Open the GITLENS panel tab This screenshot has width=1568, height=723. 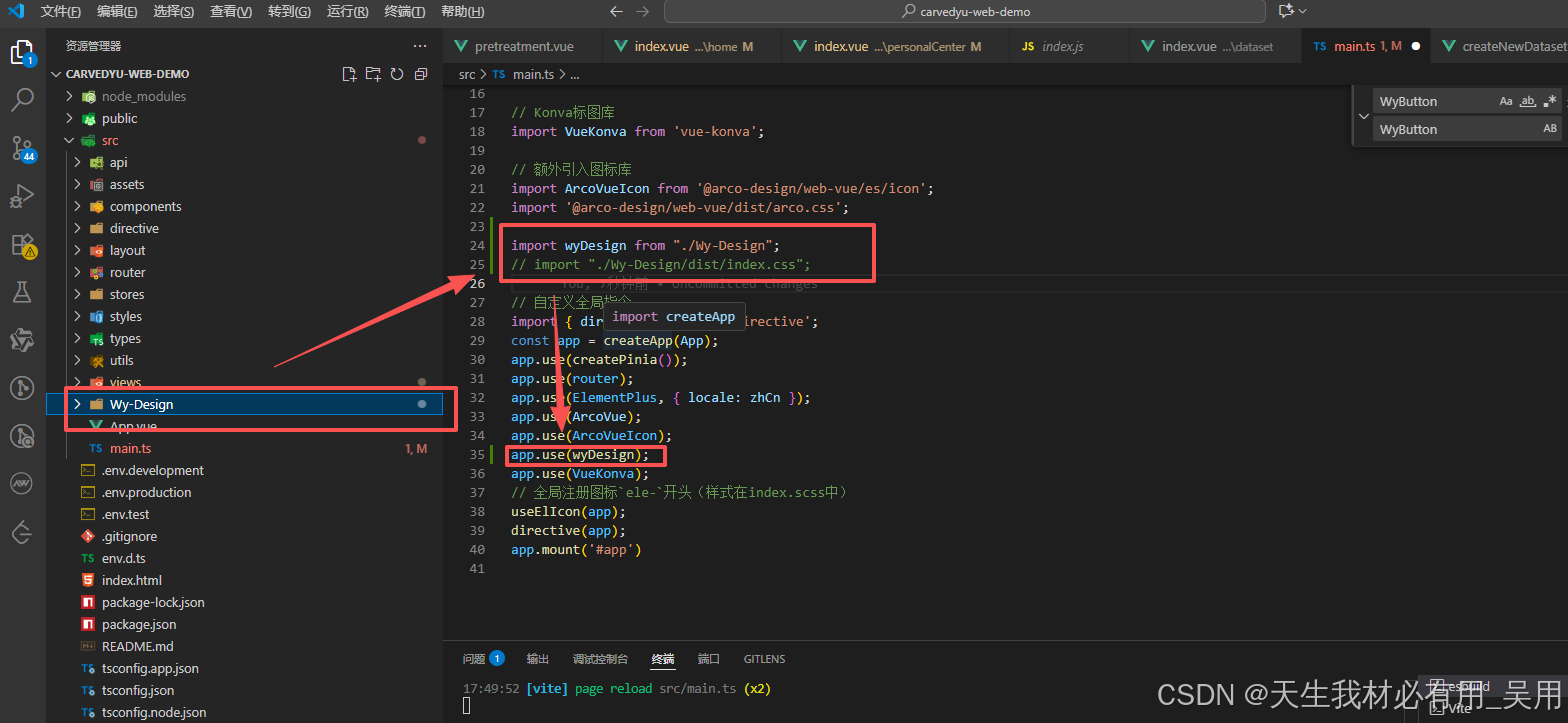pyautogui.click(x=764, y=659)
